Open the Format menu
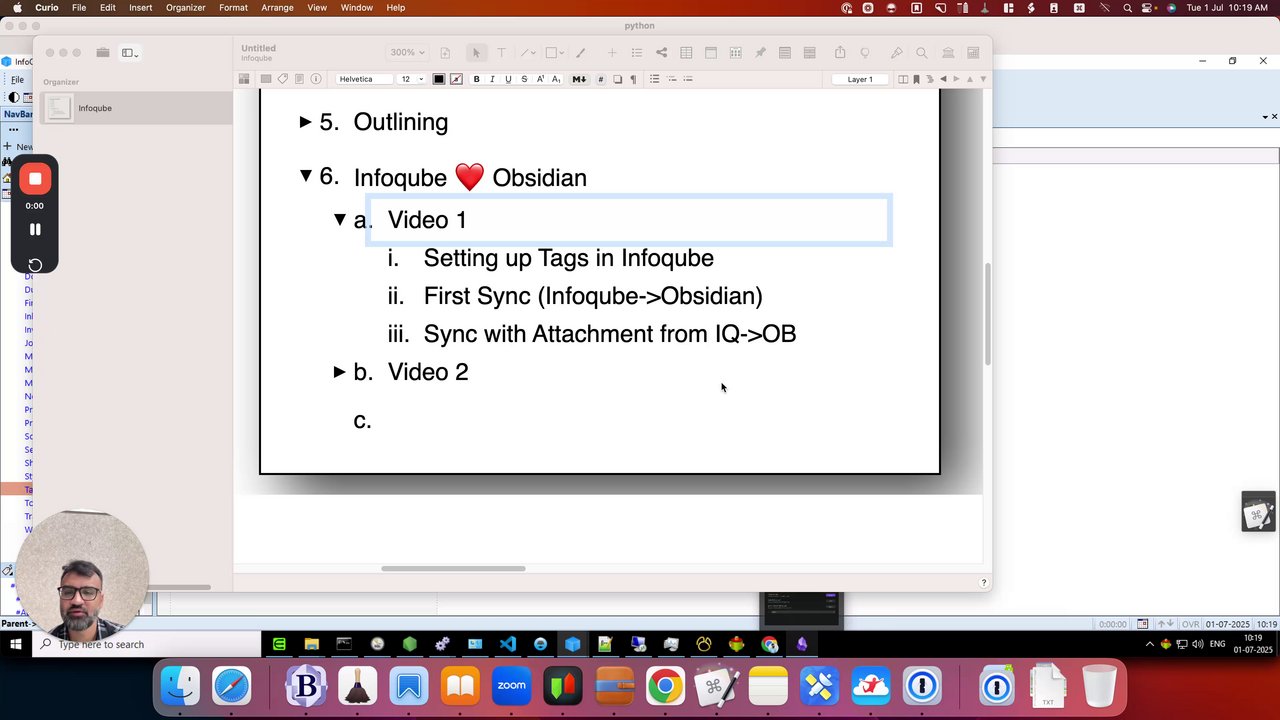This screenshot has height=720, width=1280. point(233,7)
